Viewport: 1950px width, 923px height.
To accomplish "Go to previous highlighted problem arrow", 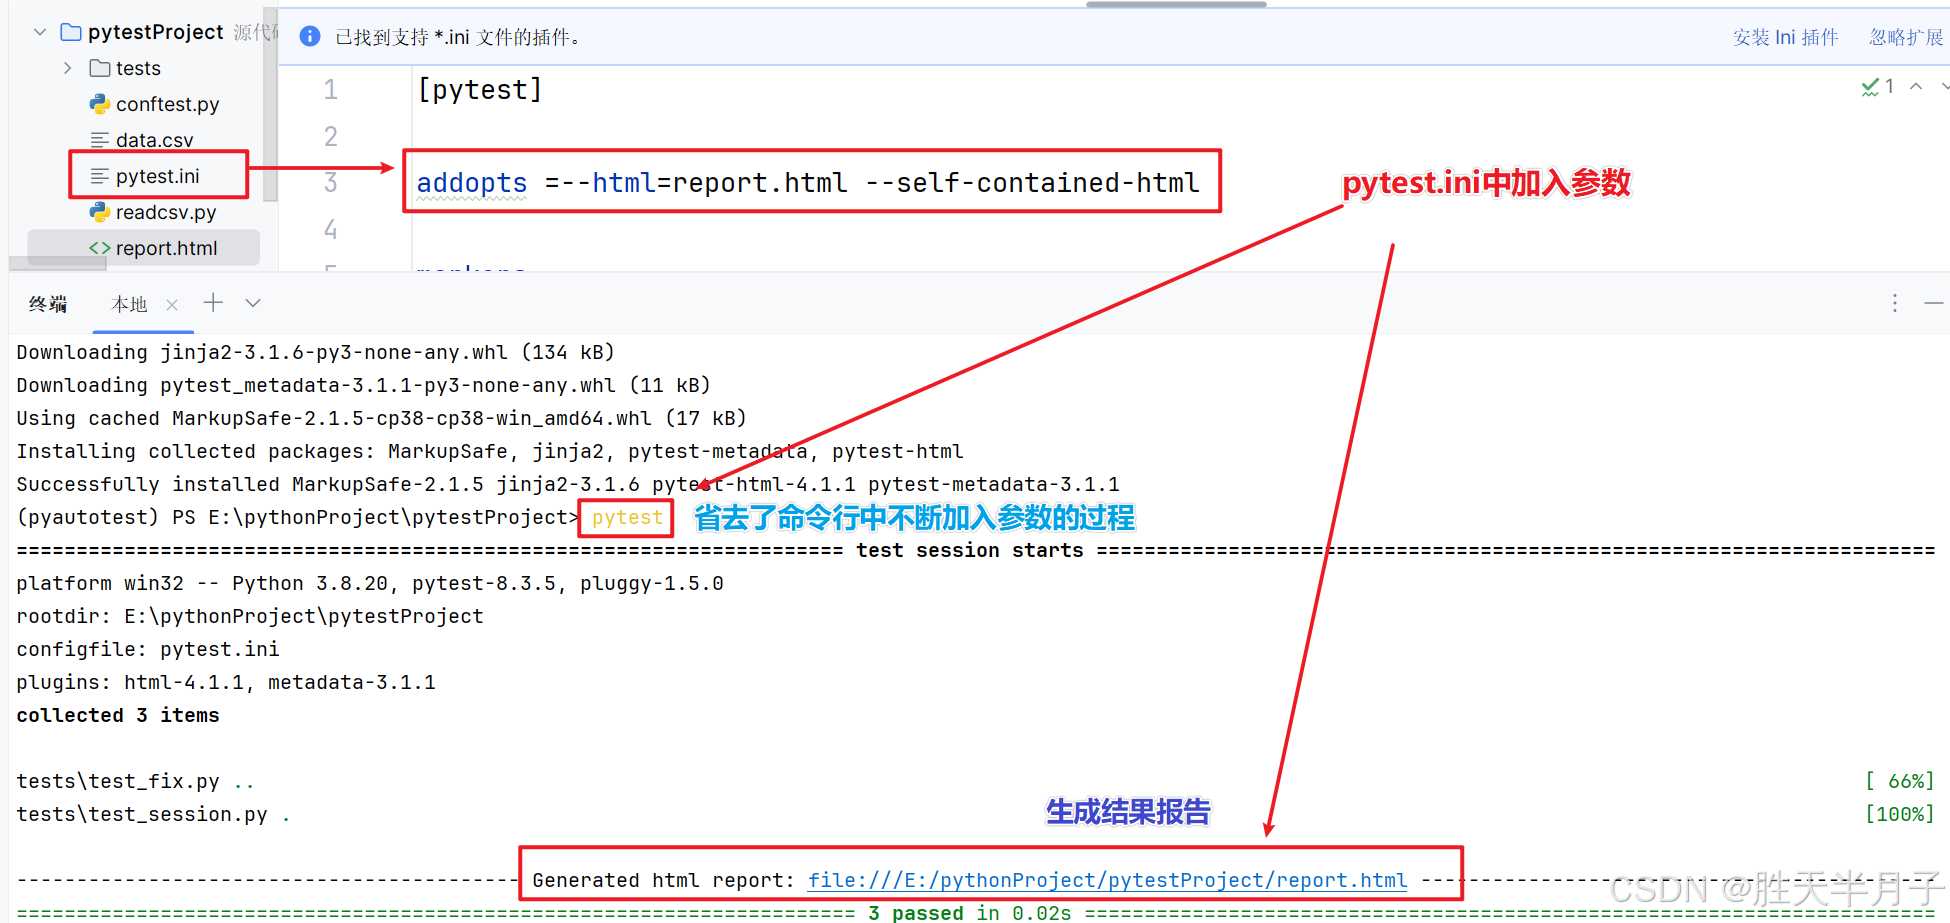I will 1916,87.
